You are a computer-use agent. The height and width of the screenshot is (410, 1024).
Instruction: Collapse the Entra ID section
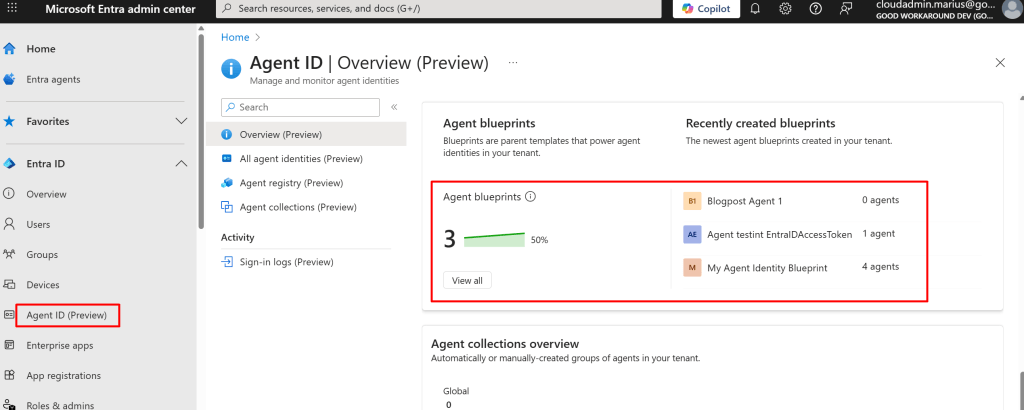tap(181, 164)
